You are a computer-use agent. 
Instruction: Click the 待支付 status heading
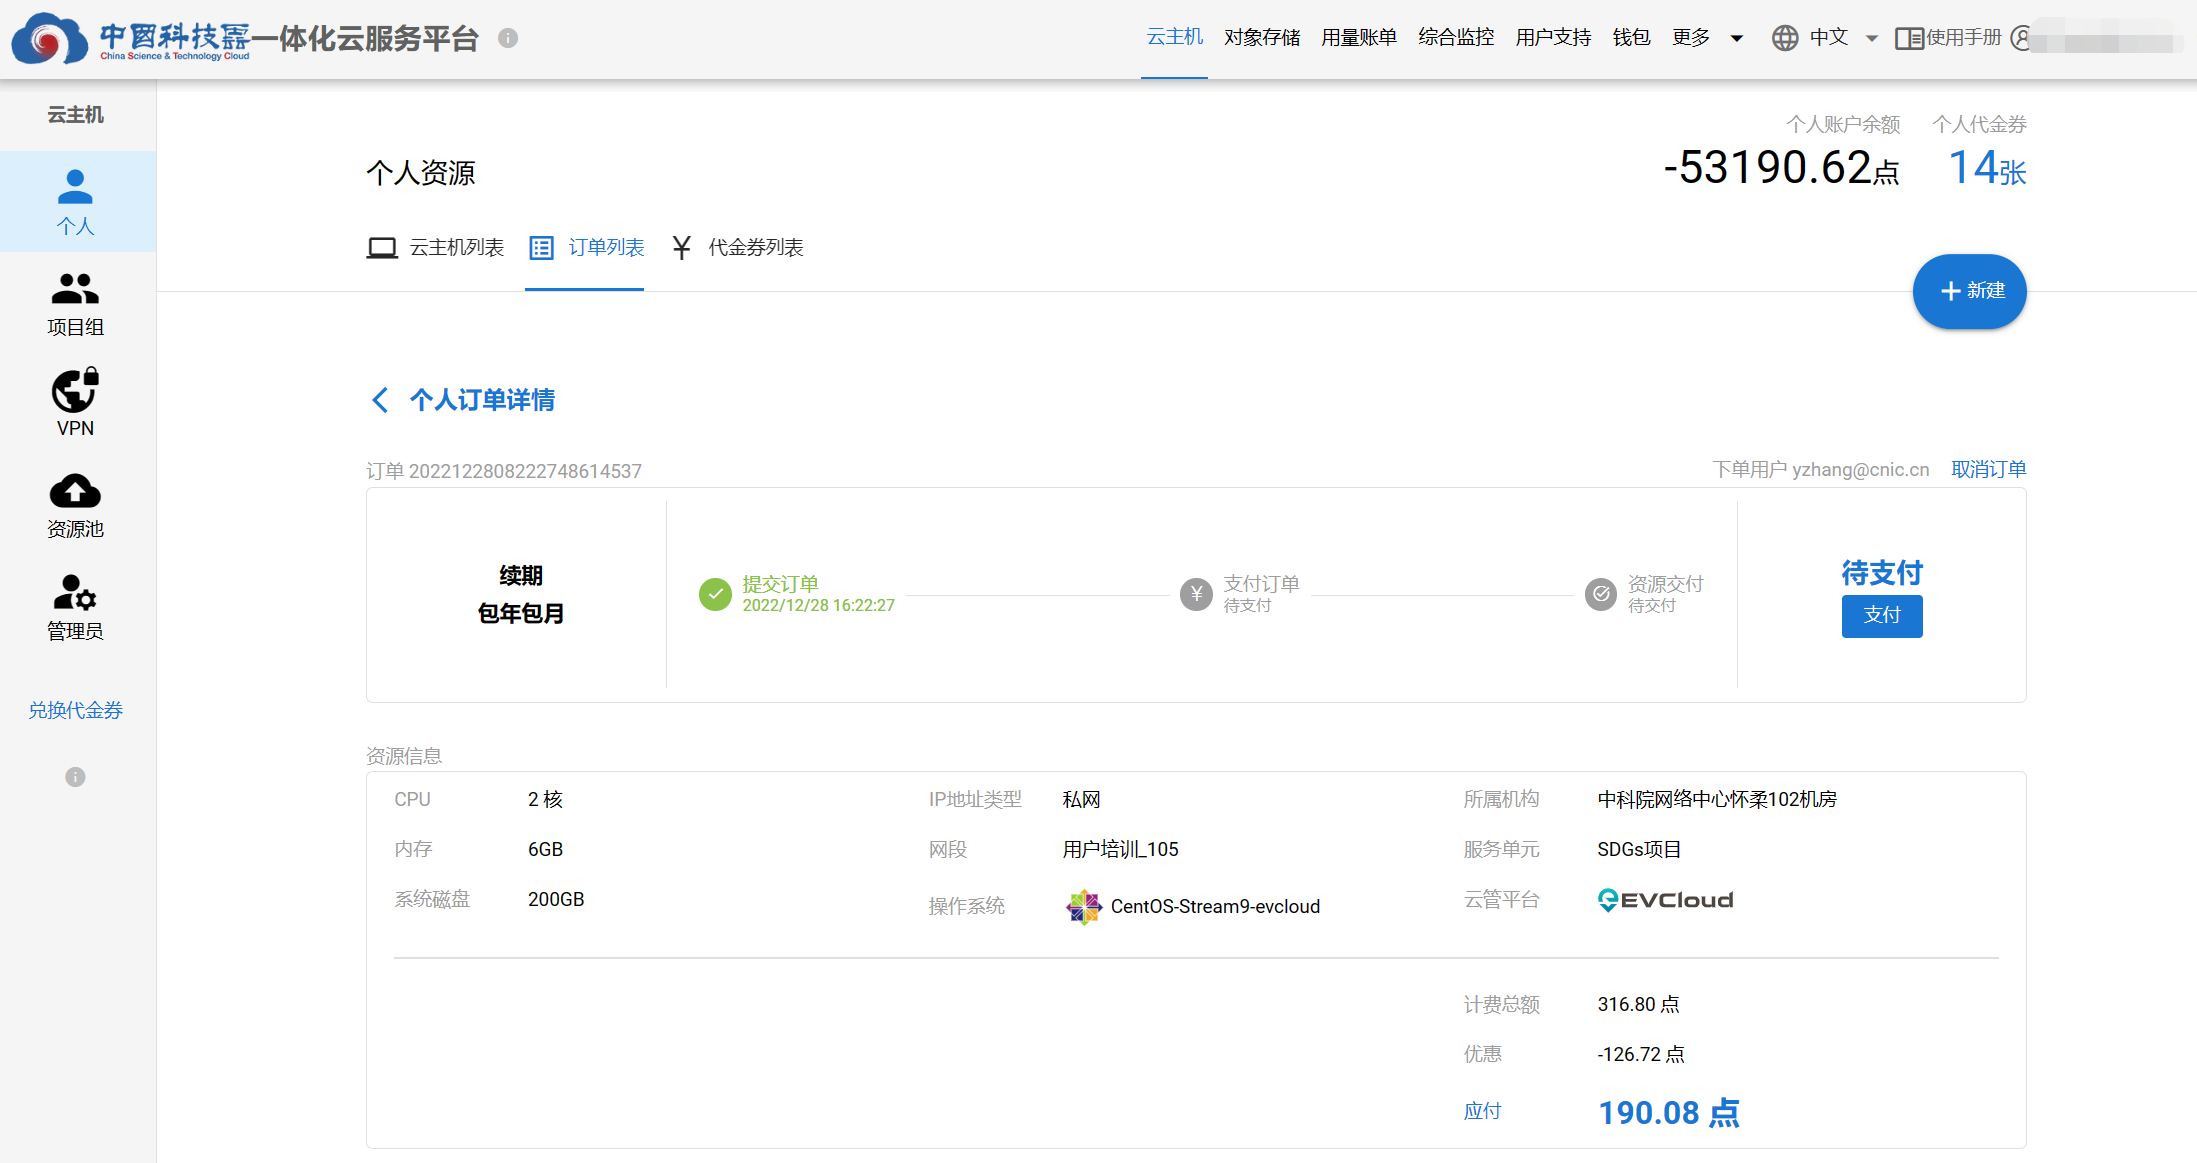[1882, 573]
